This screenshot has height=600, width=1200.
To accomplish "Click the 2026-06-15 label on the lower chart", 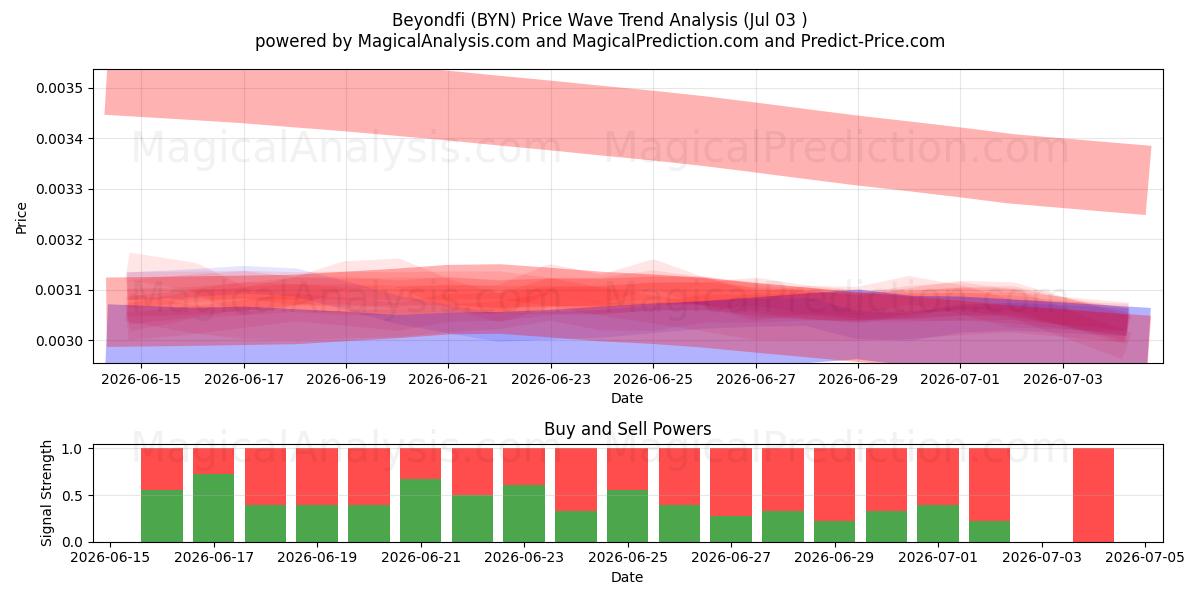I will click(110, 559).
